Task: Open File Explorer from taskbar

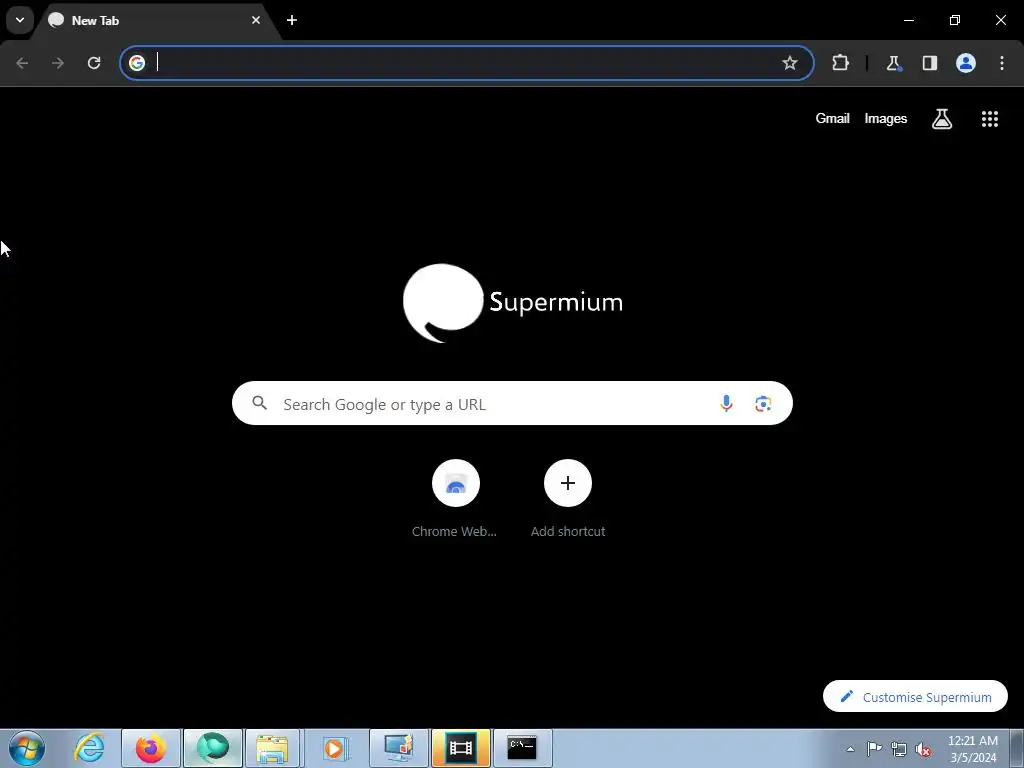Action: point(272,748)
